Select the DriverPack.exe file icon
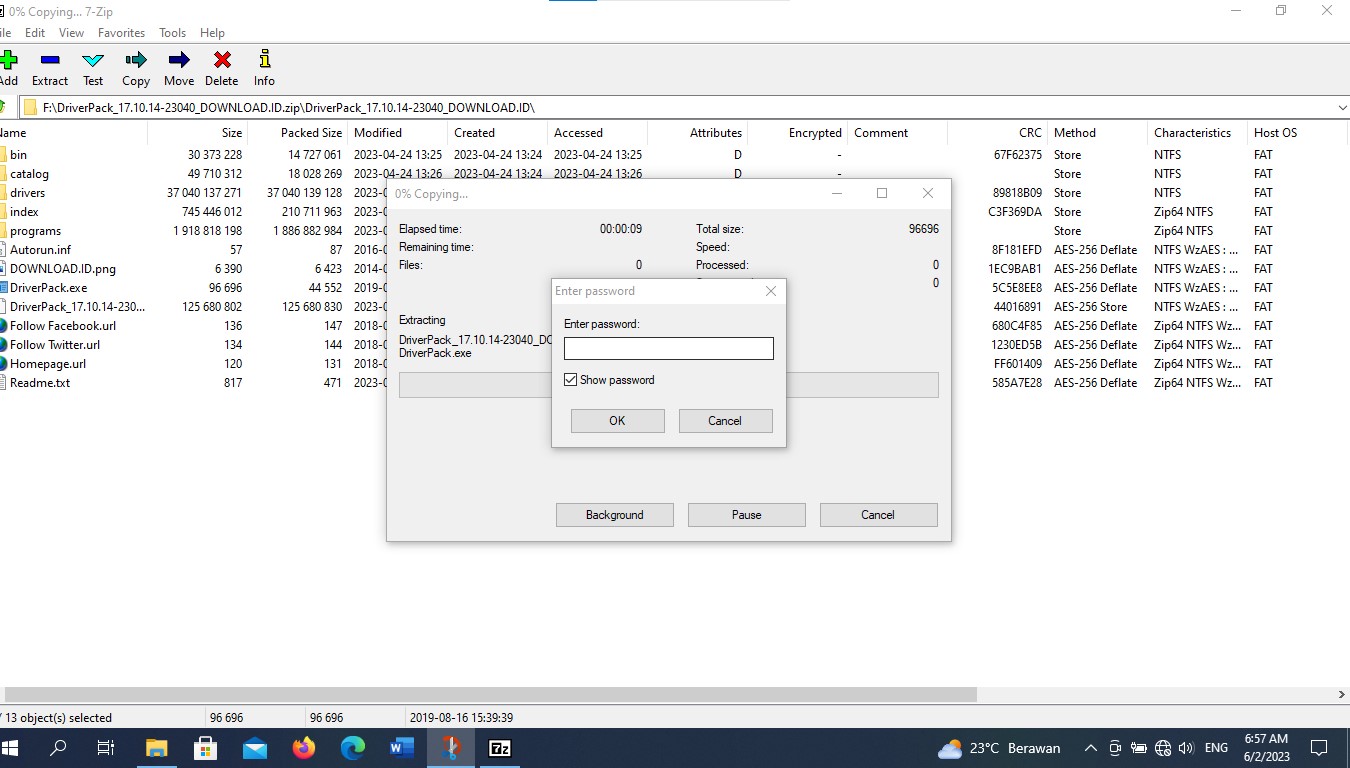The image size is (1350, 768). coord(3,288)
